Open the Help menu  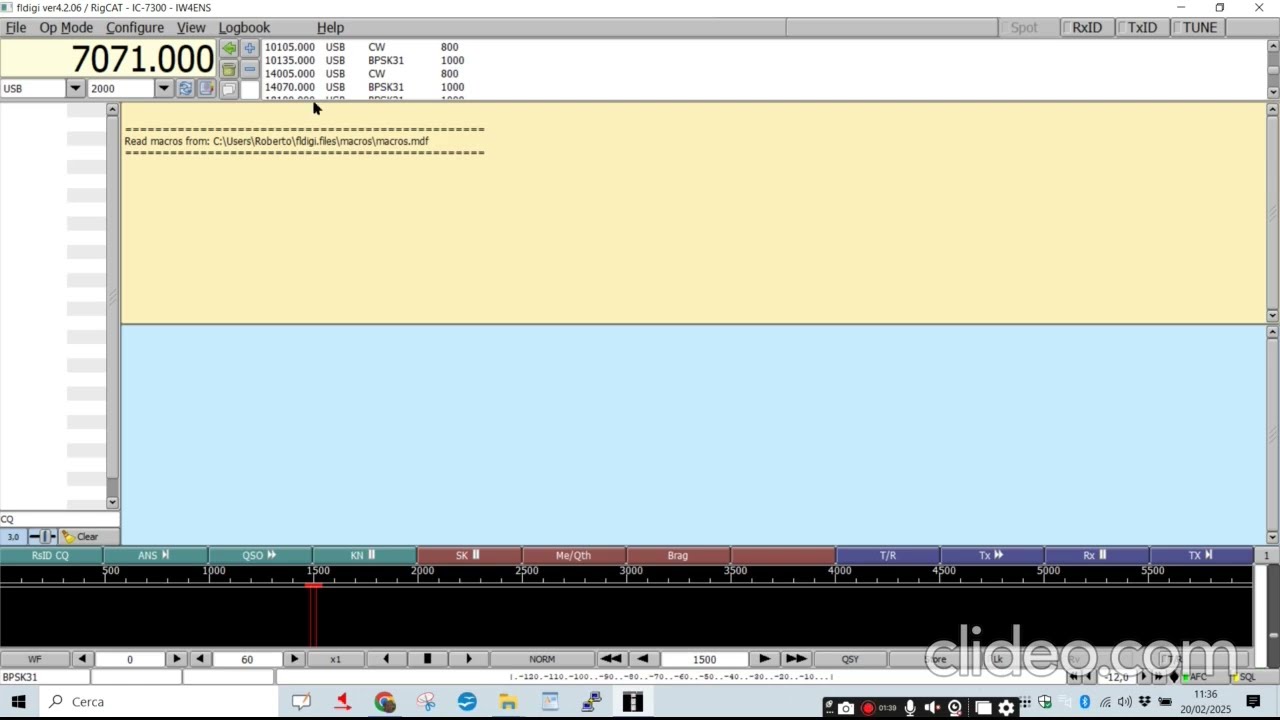click(330, 28)
